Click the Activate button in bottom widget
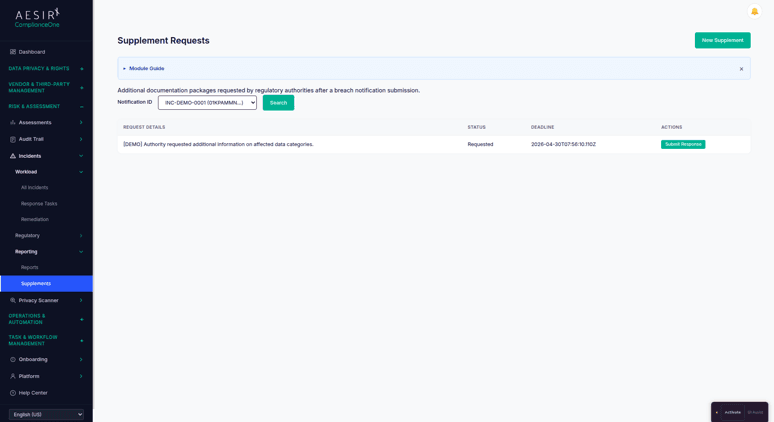 [733, 412]
